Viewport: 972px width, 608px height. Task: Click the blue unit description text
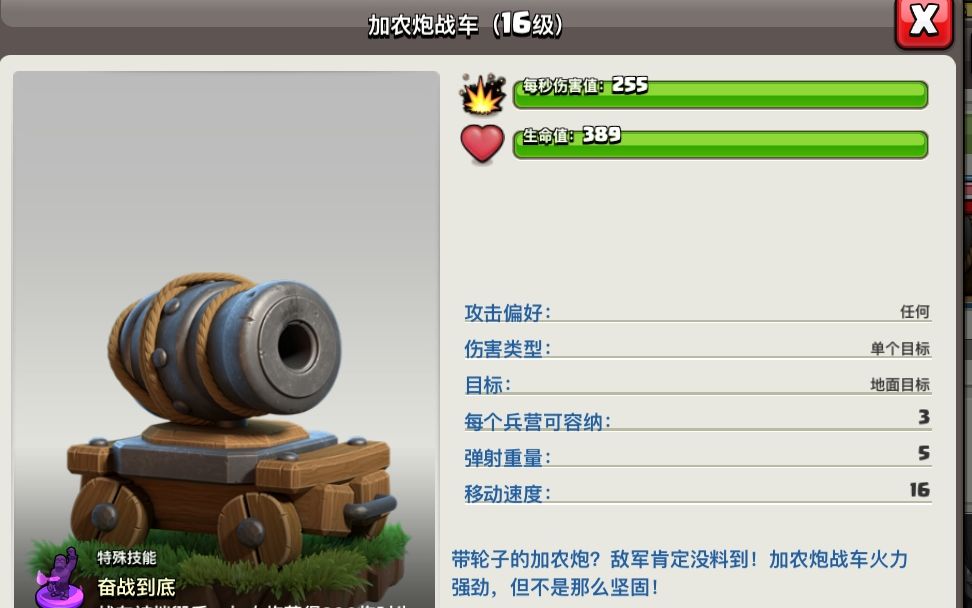tap(679, 573)
